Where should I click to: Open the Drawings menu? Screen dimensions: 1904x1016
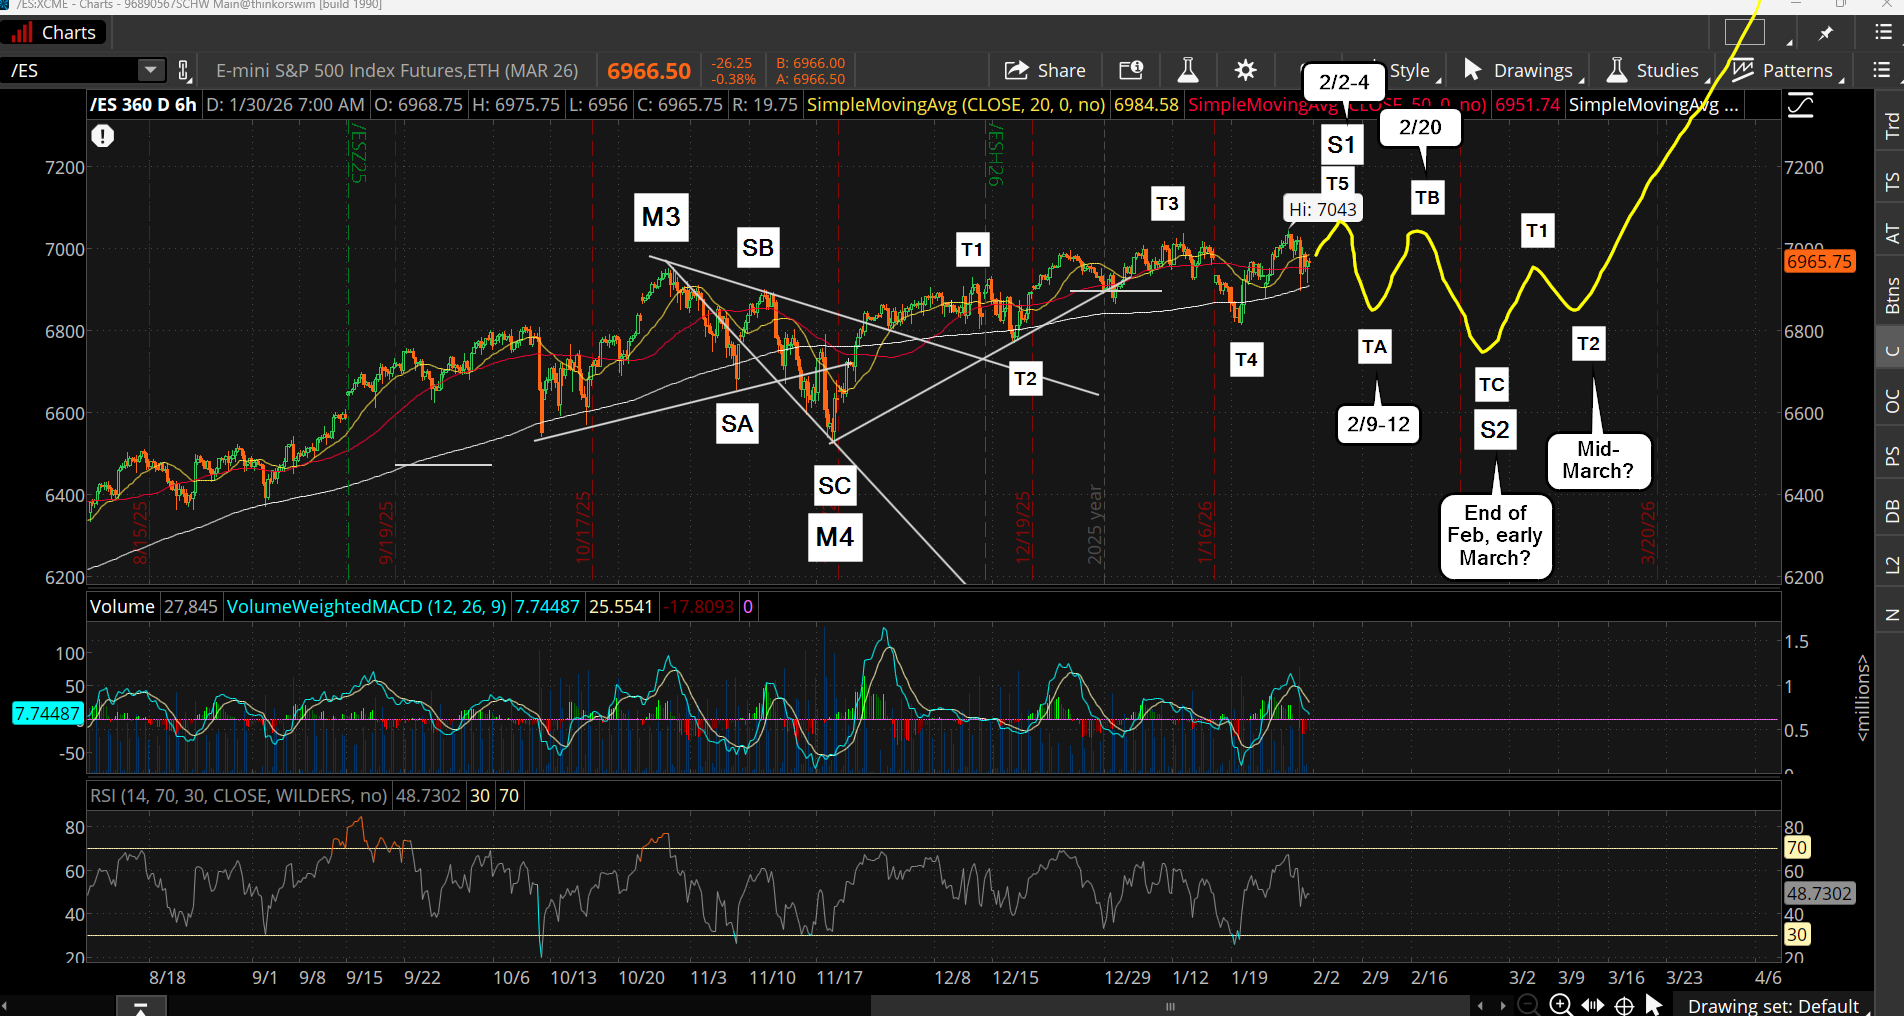[x=1518, y=70]
